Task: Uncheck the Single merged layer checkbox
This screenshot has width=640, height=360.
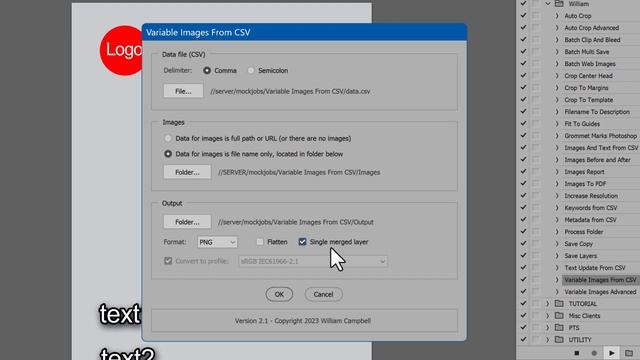Action: click(x=302, y=242)
